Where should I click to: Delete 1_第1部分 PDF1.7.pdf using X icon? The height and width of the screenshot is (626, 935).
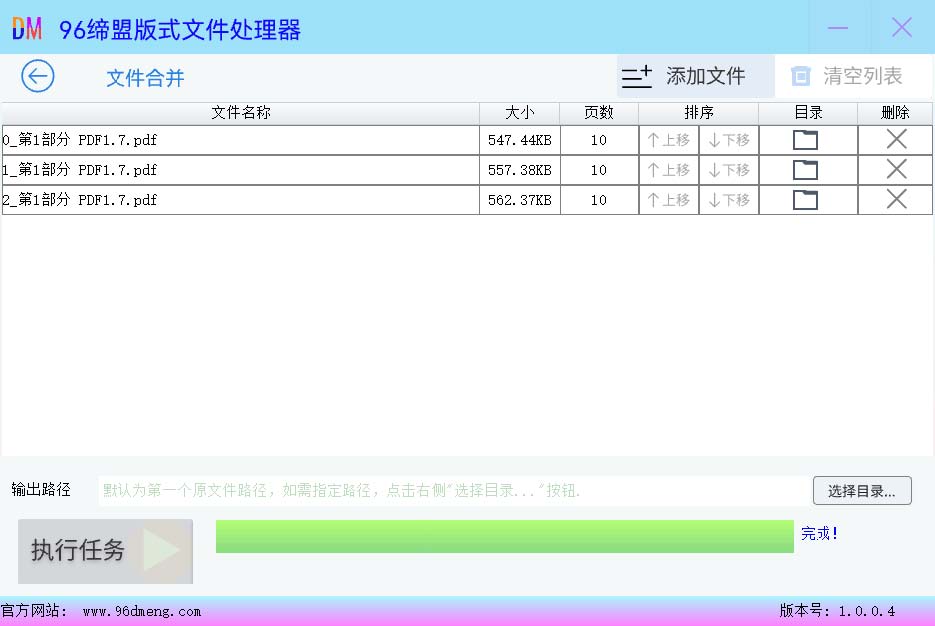[x=896, y=170]
